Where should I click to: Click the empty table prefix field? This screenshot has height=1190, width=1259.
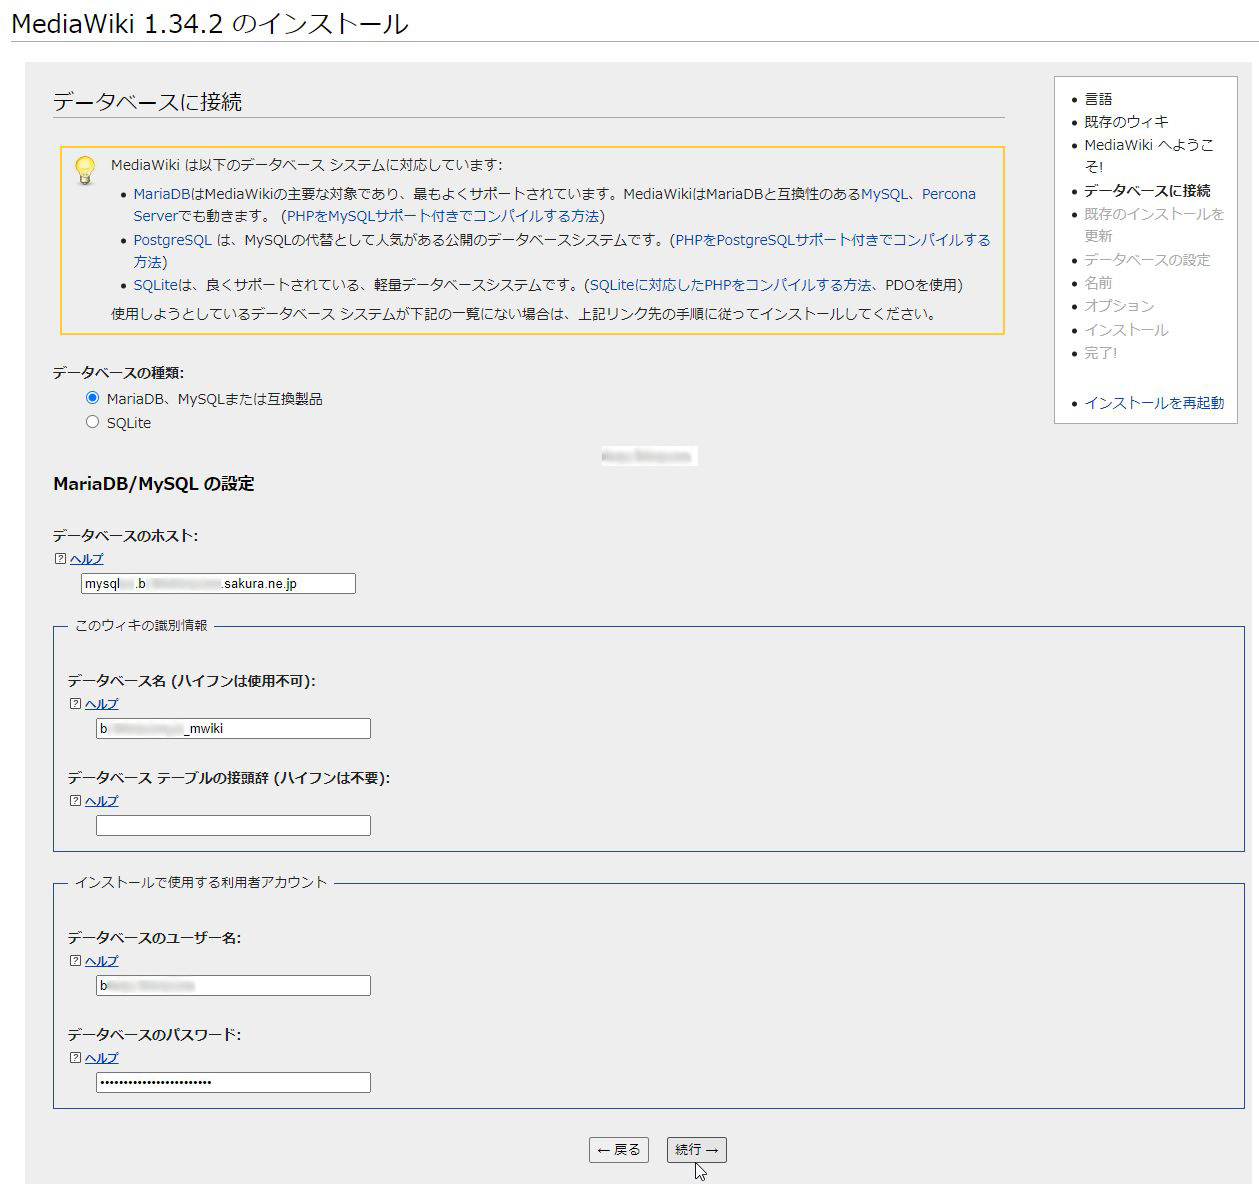[233, 826]
